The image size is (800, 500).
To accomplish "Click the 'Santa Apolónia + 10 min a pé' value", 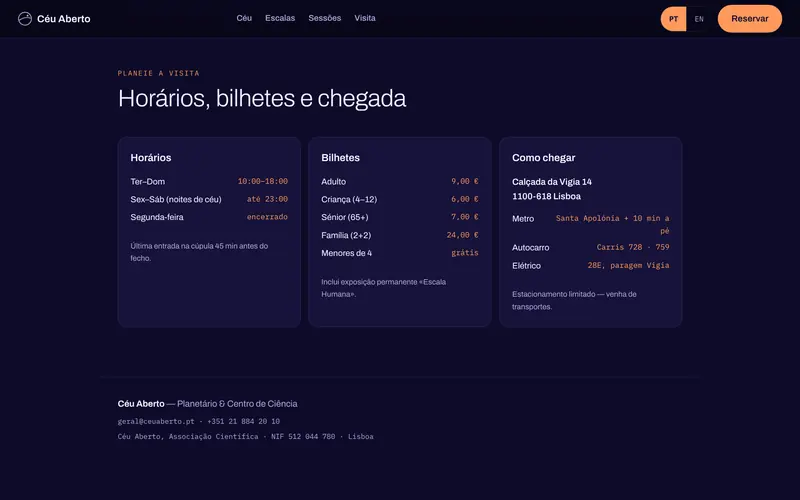I will [612, 224].
